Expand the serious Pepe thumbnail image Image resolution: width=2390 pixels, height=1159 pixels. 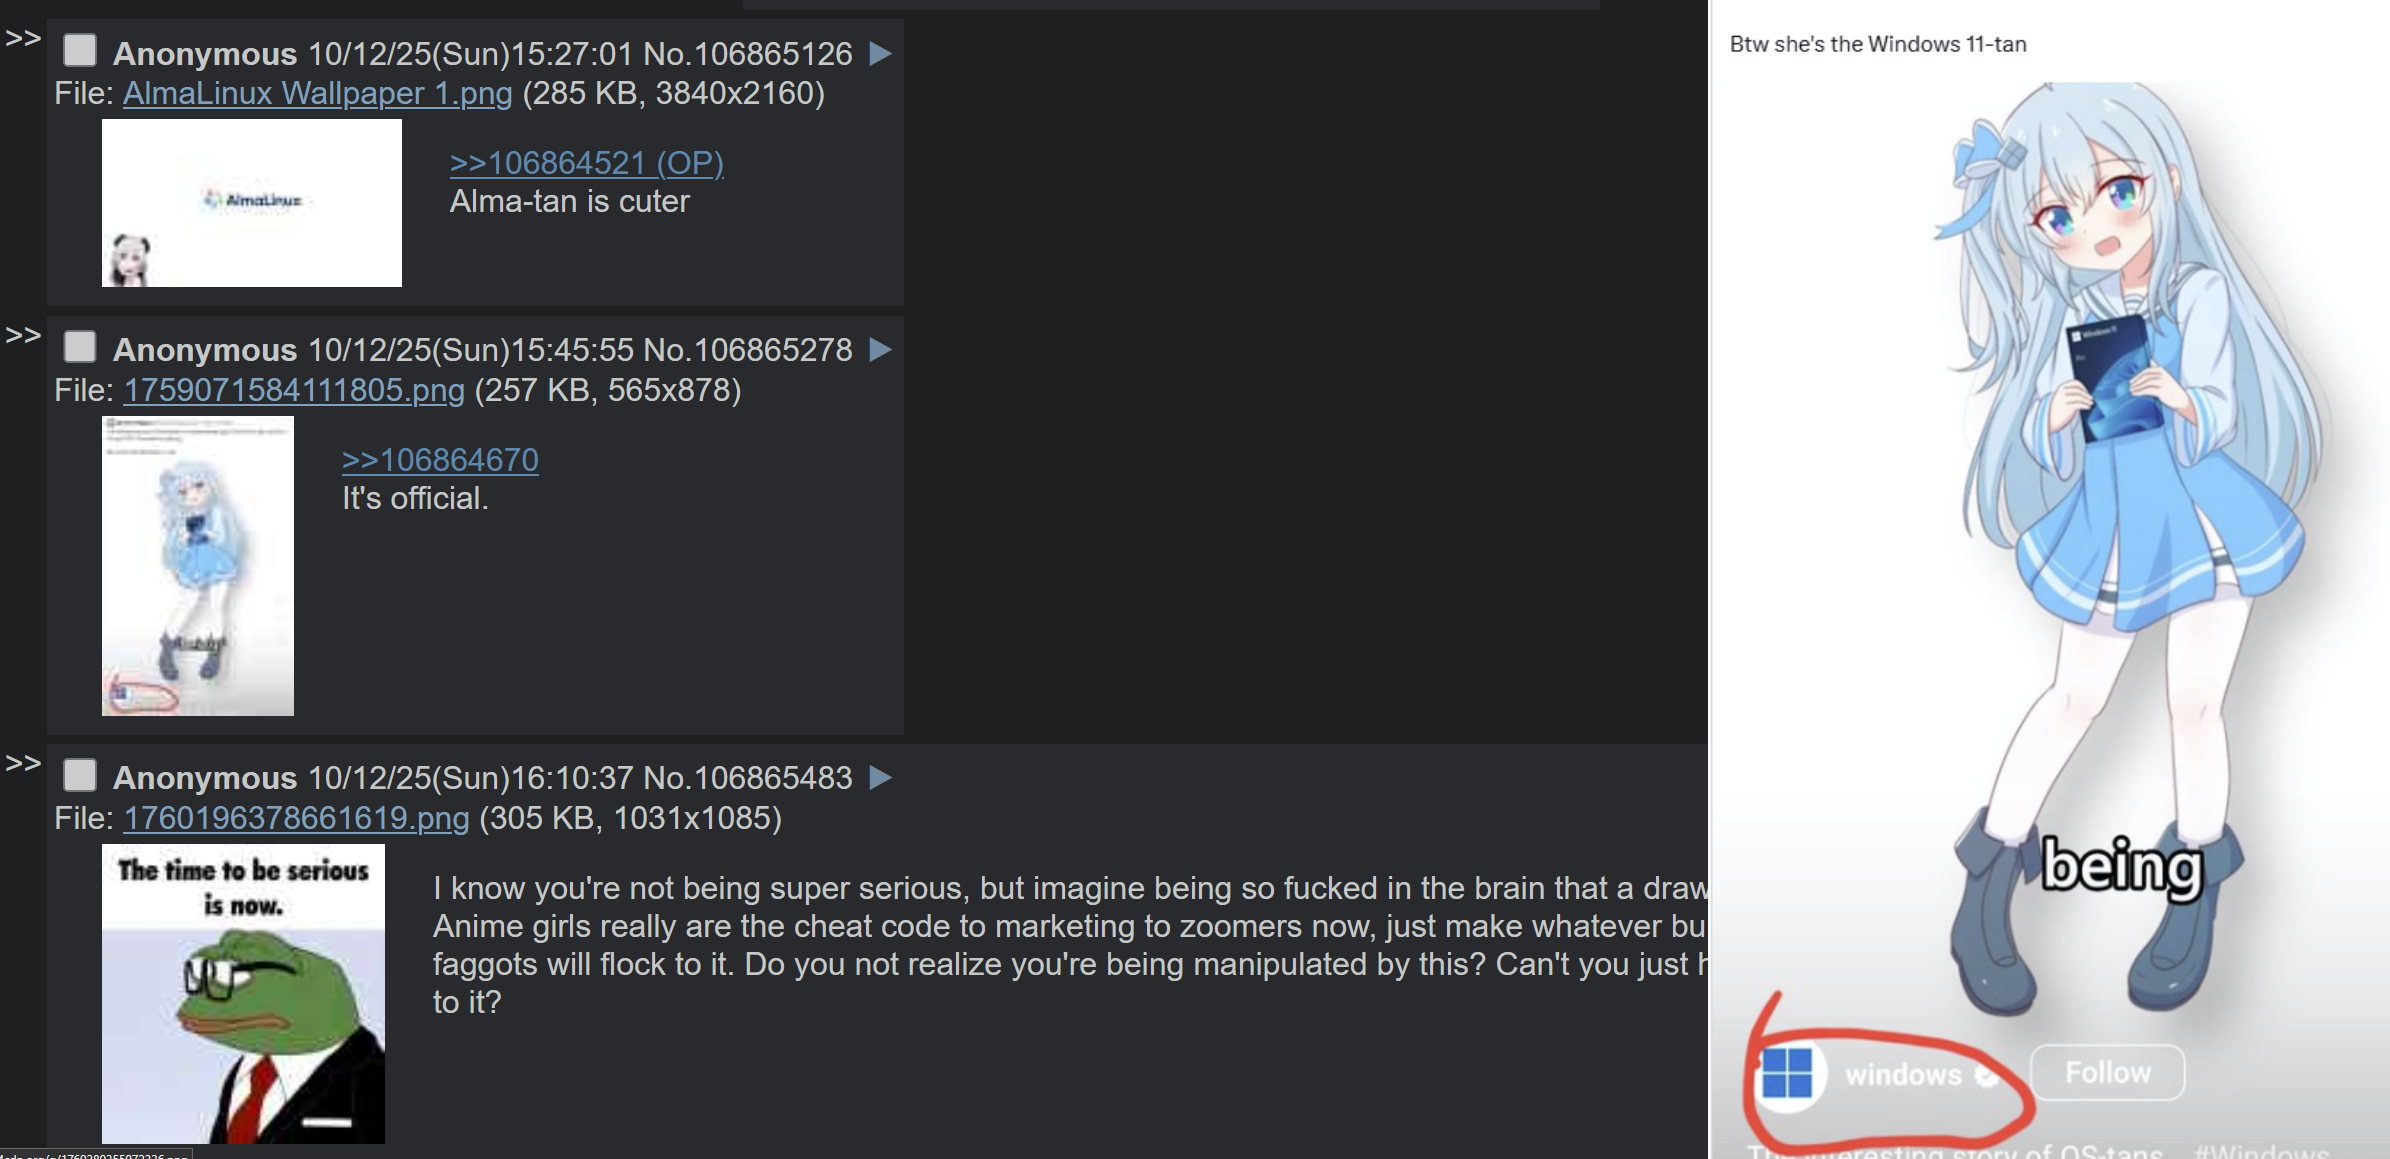point(243,994)
